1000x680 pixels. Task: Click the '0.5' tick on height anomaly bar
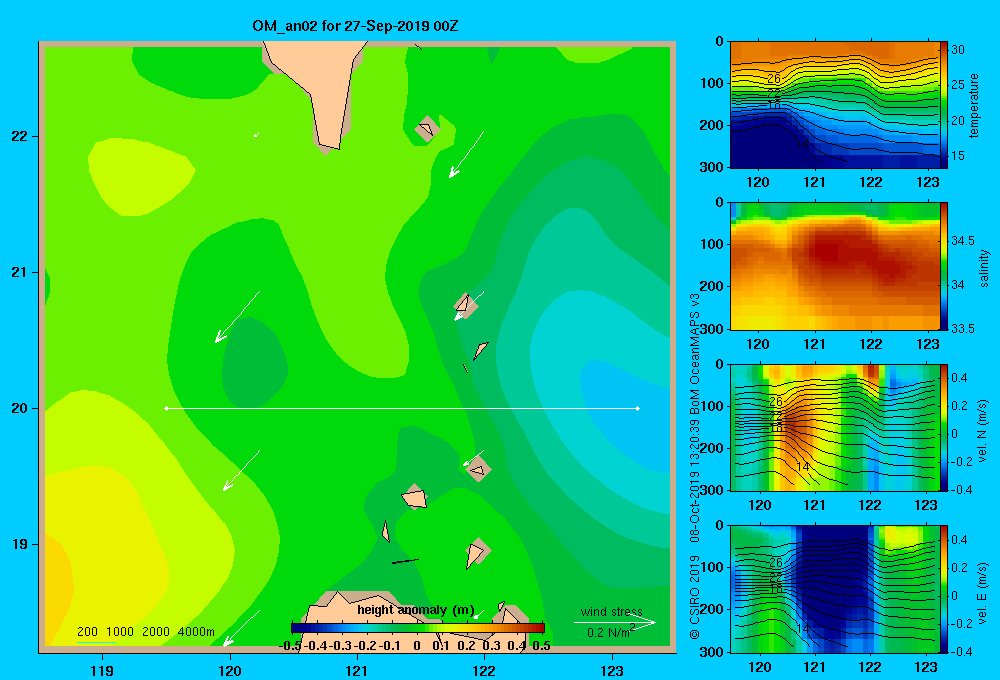tap(541, 646)
